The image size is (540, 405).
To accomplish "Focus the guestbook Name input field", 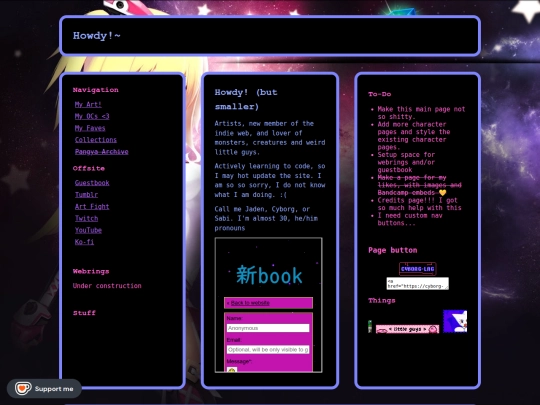I will 268,328.
